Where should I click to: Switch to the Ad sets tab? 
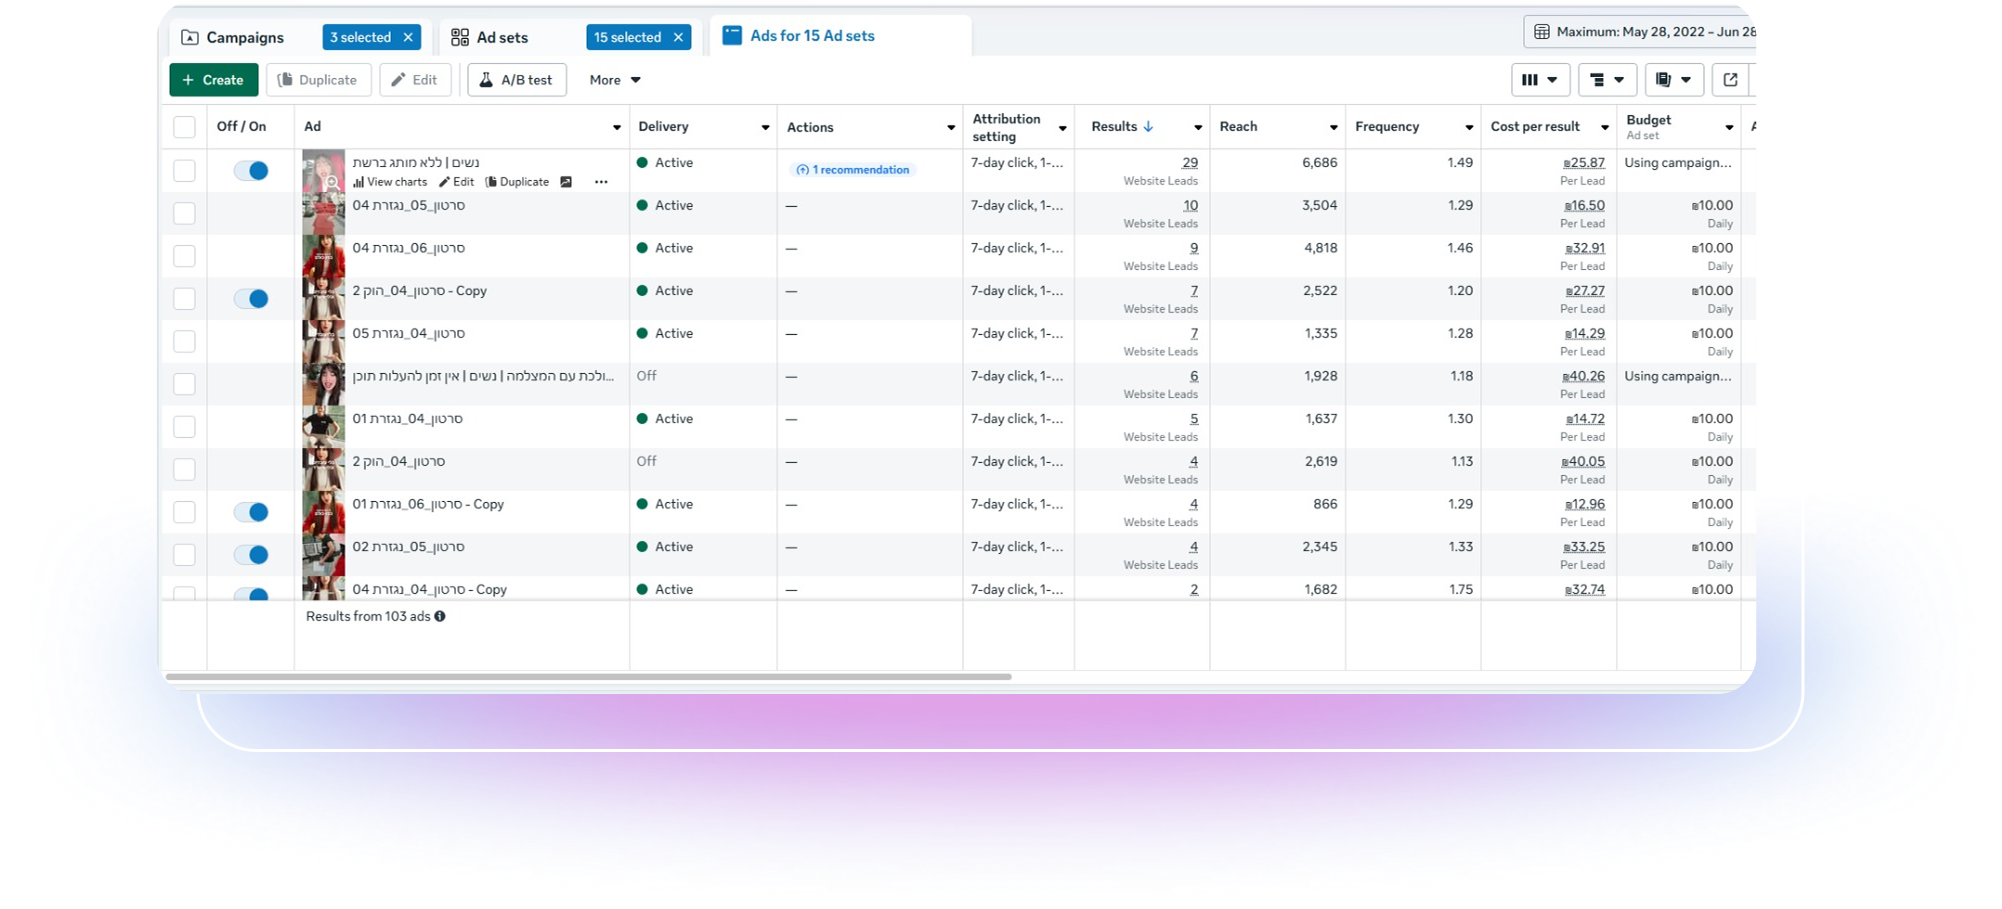tap(502, 38)
